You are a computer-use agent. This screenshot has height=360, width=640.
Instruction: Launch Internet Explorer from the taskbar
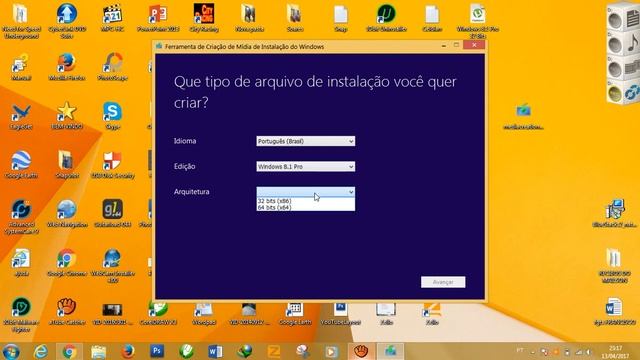pyautogui.click(x=40, y=351)
